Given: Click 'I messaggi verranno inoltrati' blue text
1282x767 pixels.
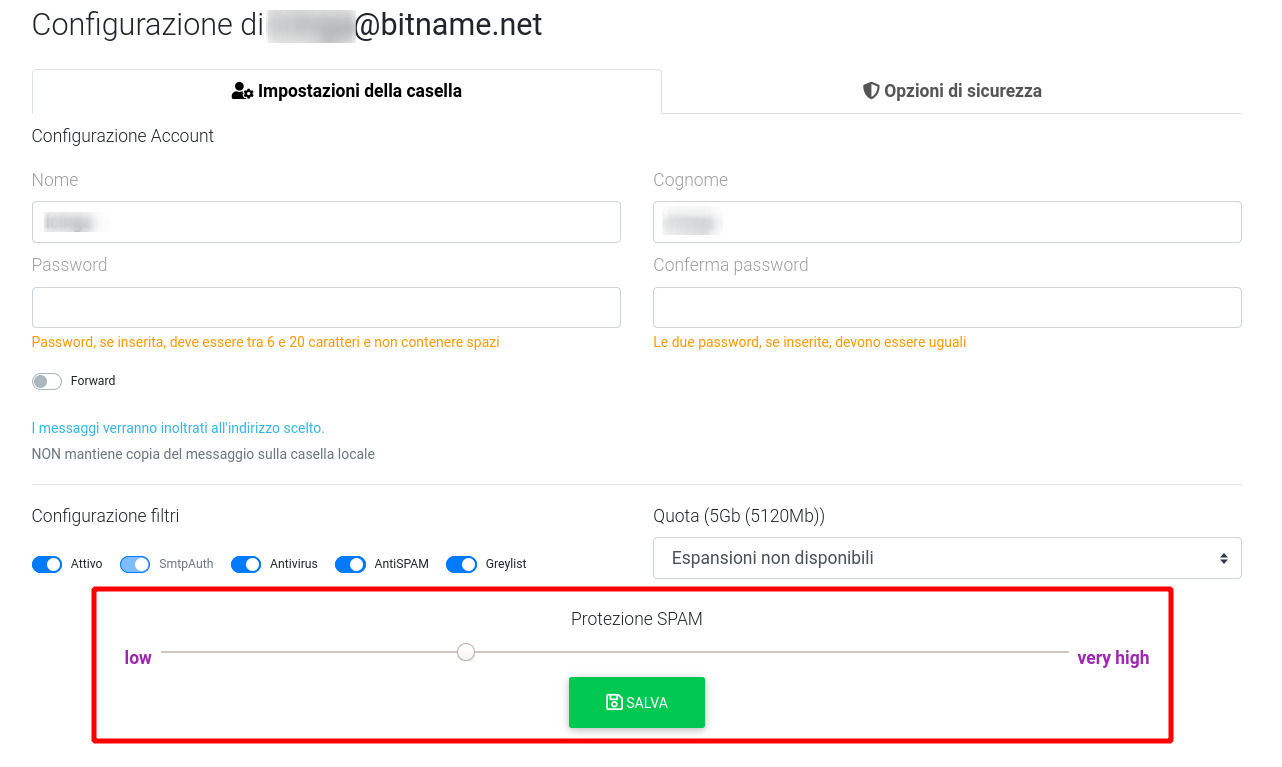Looking at the screenshot, I should pyautogui.click(x=178, y=428).
